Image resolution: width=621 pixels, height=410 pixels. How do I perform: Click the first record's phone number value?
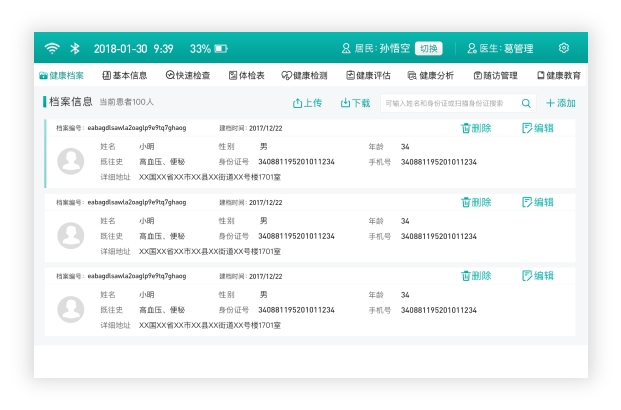[439, 162]
